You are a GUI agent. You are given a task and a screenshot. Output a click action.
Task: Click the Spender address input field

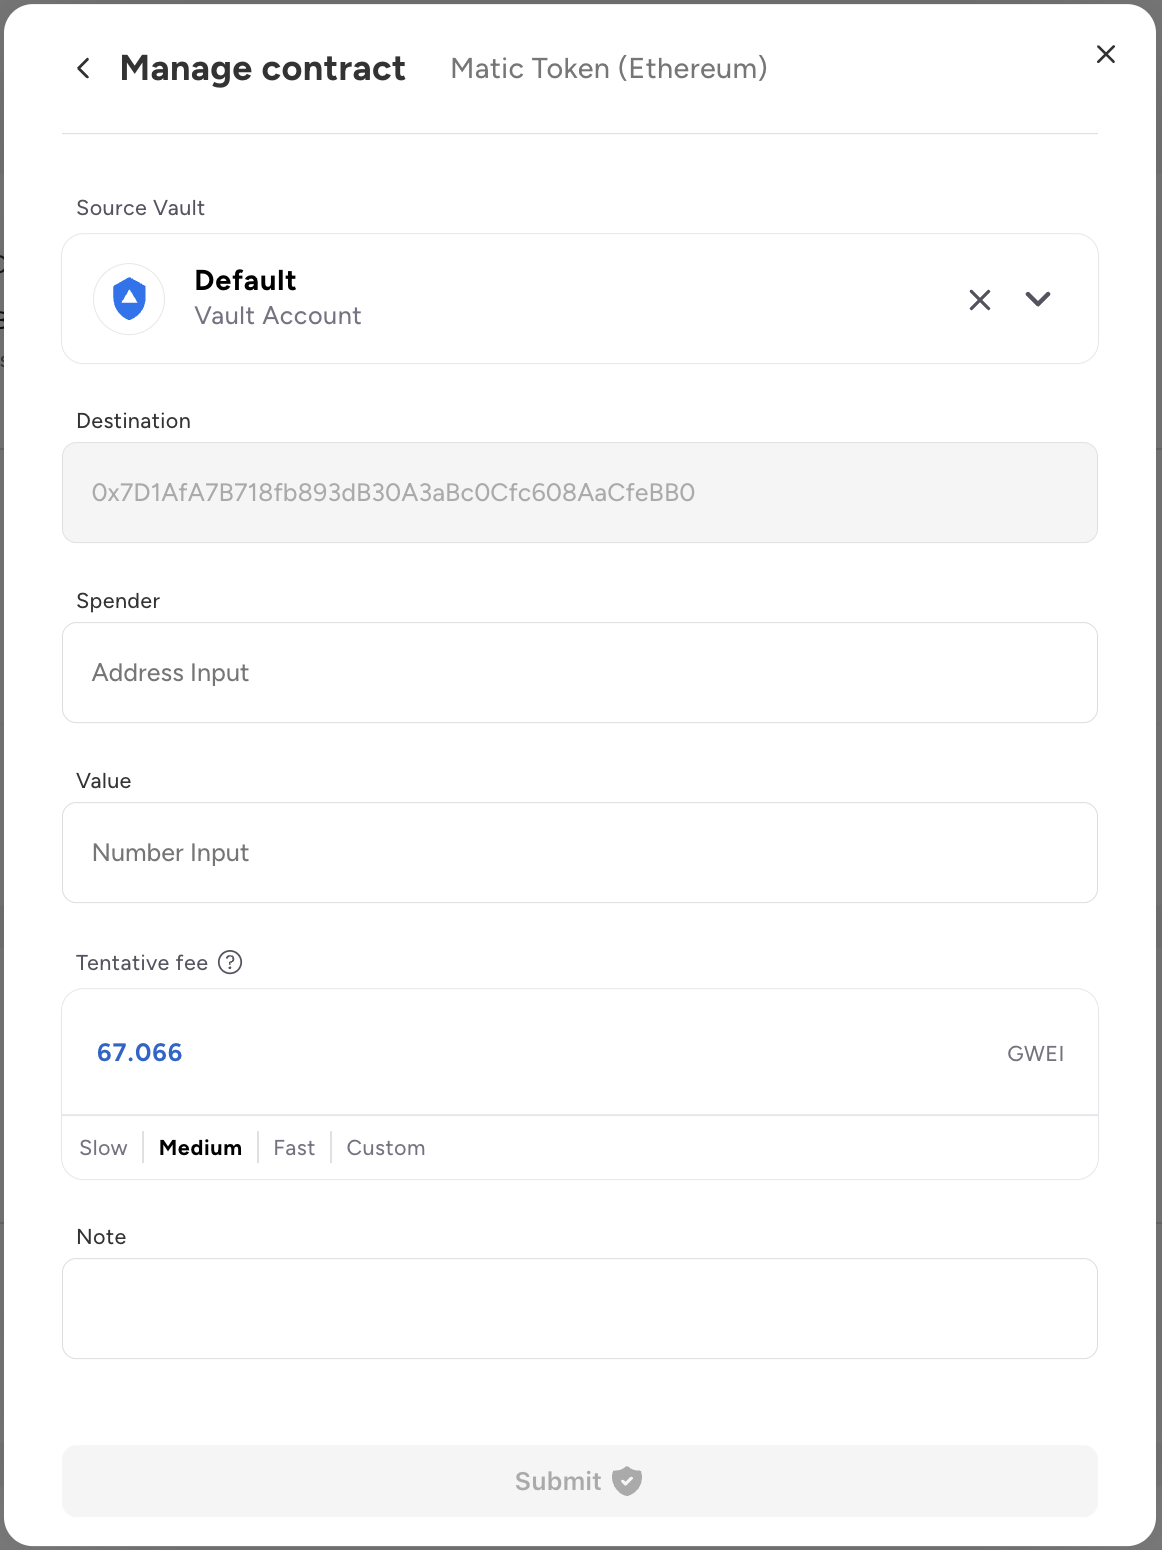580,672
